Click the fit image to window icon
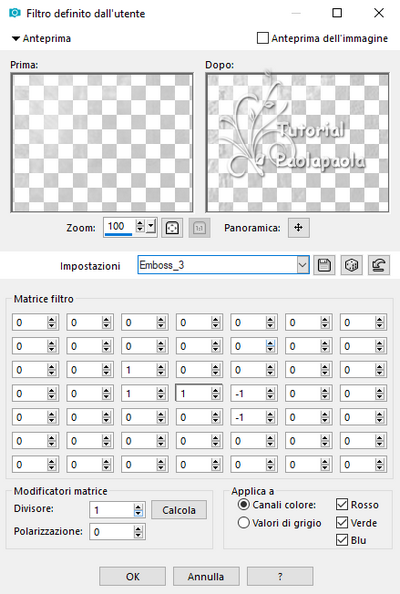Viewport: 400px width, 594px height. (172, 228)
